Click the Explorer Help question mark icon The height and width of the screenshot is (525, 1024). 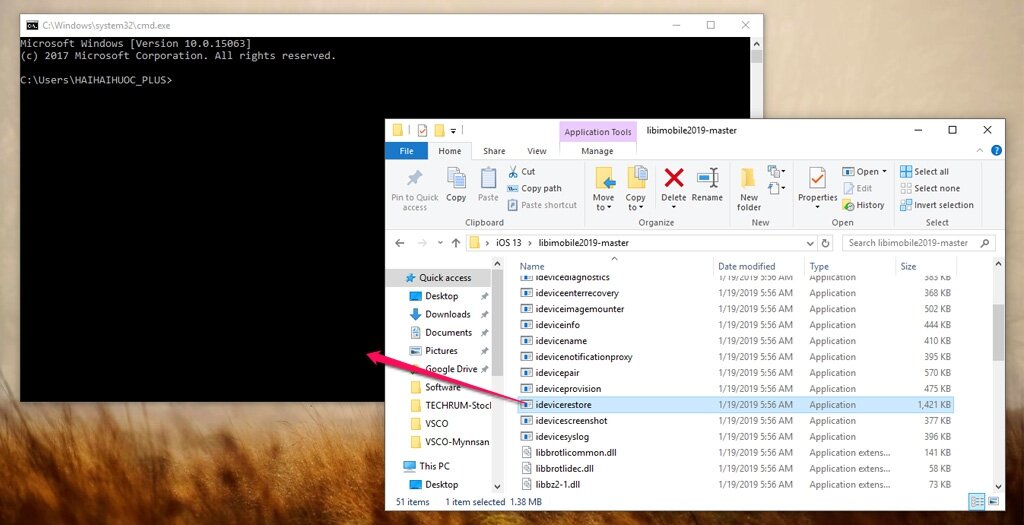[997, 150]
